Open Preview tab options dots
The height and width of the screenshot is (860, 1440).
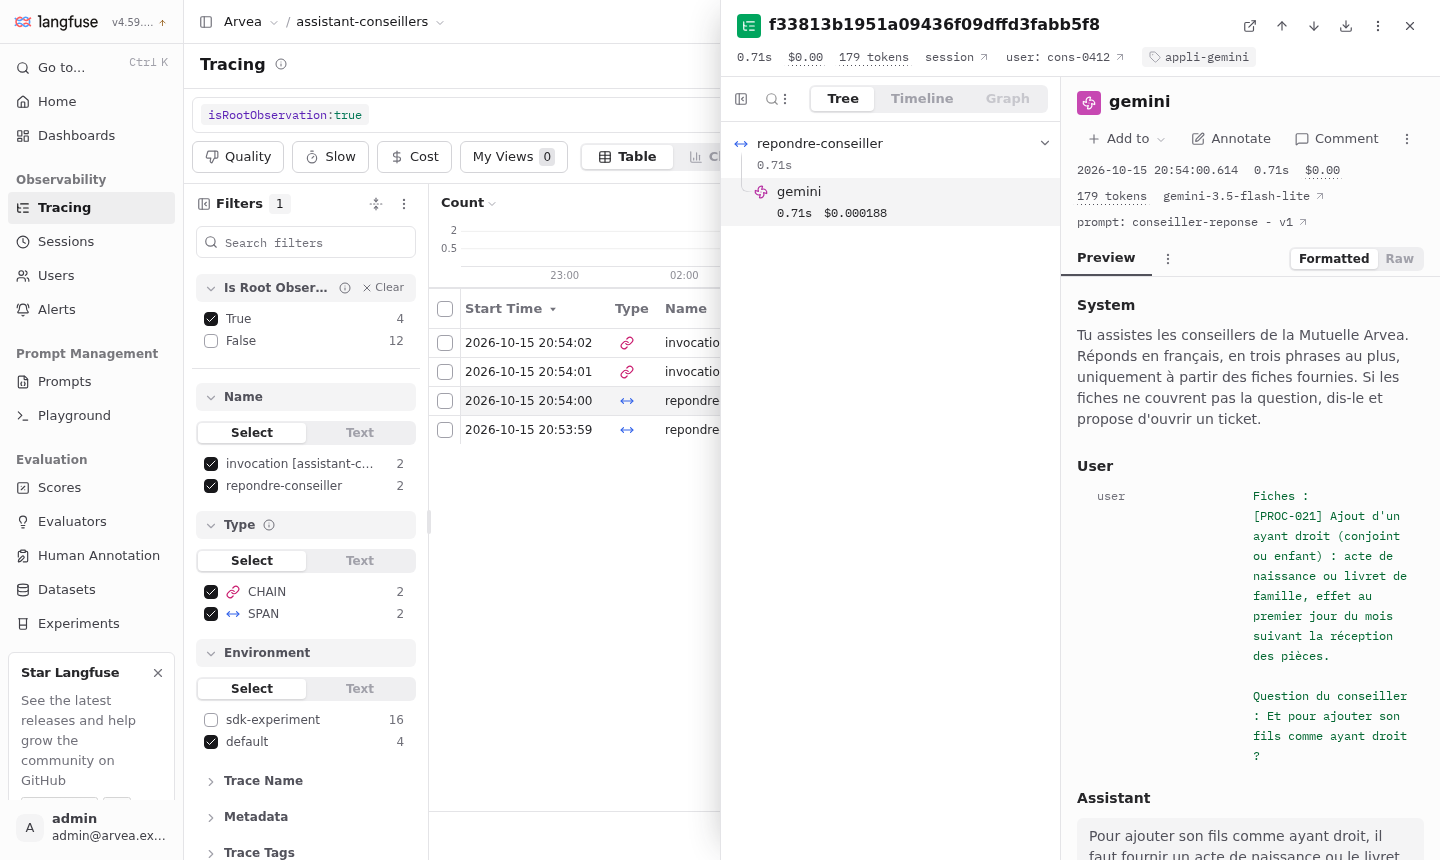(x=1167, y=259)
